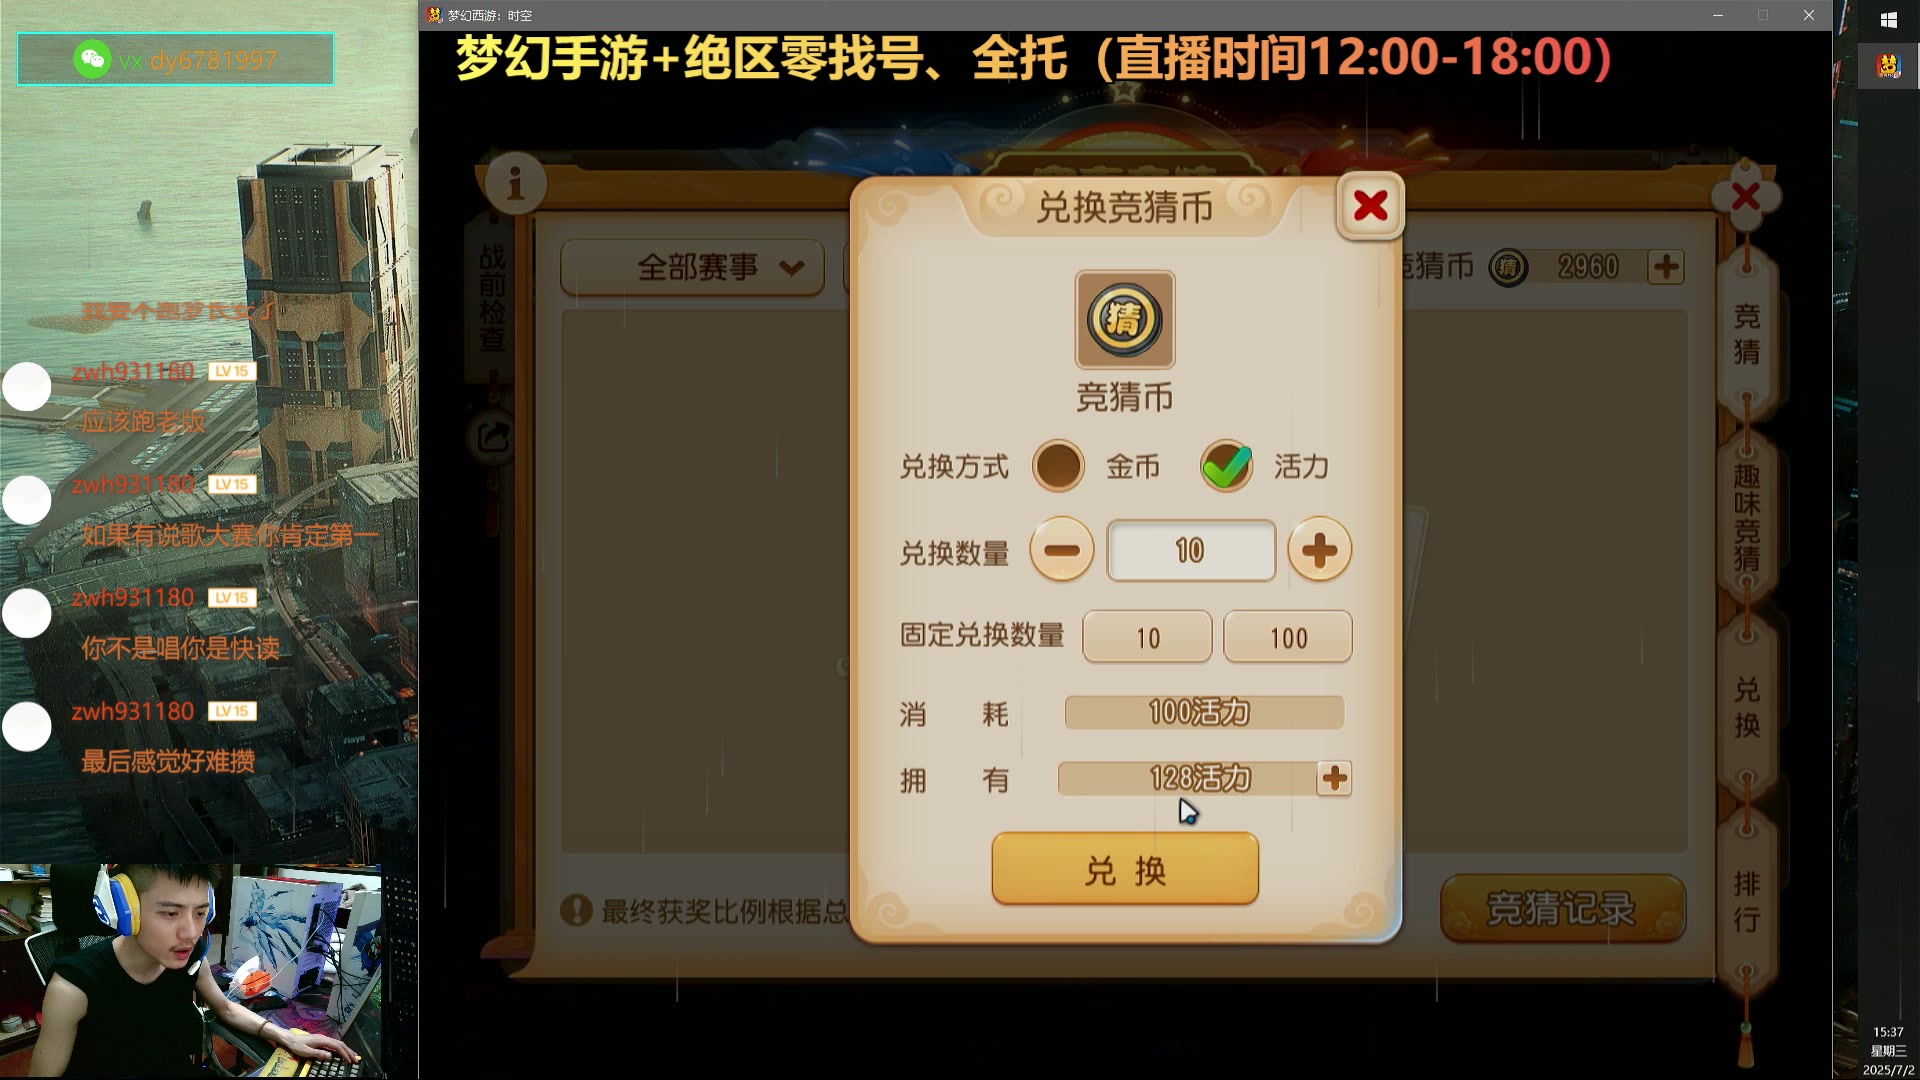Close the 兑换竞猜币 dialog with red X
The height and width of the screenshot is (1080, 1920).
coord(1370,206)
